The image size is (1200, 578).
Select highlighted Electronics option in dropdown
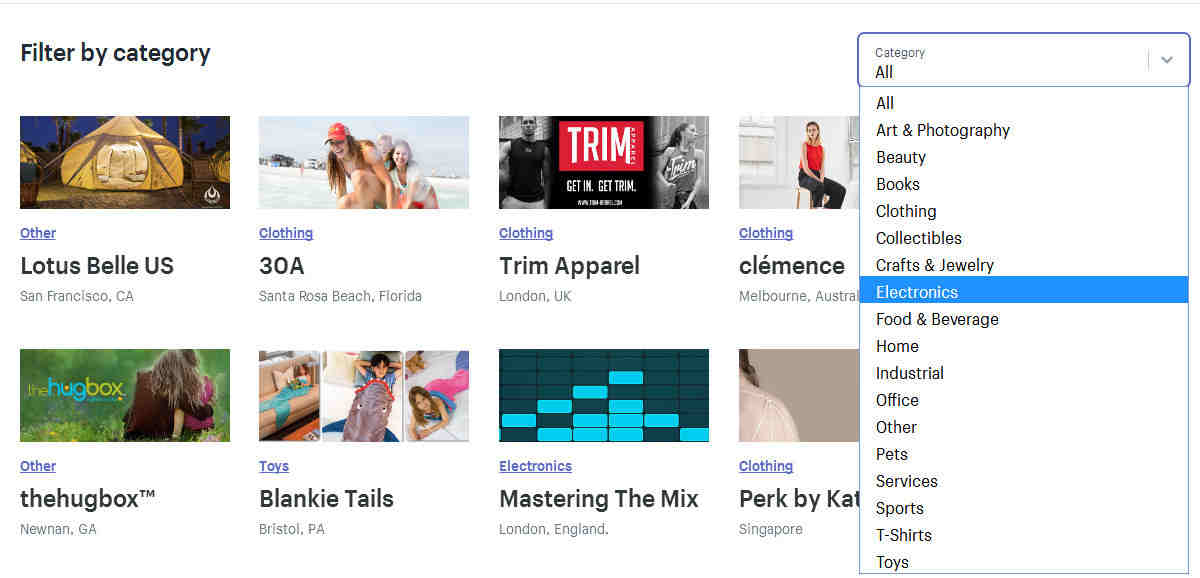(1024, 292)
